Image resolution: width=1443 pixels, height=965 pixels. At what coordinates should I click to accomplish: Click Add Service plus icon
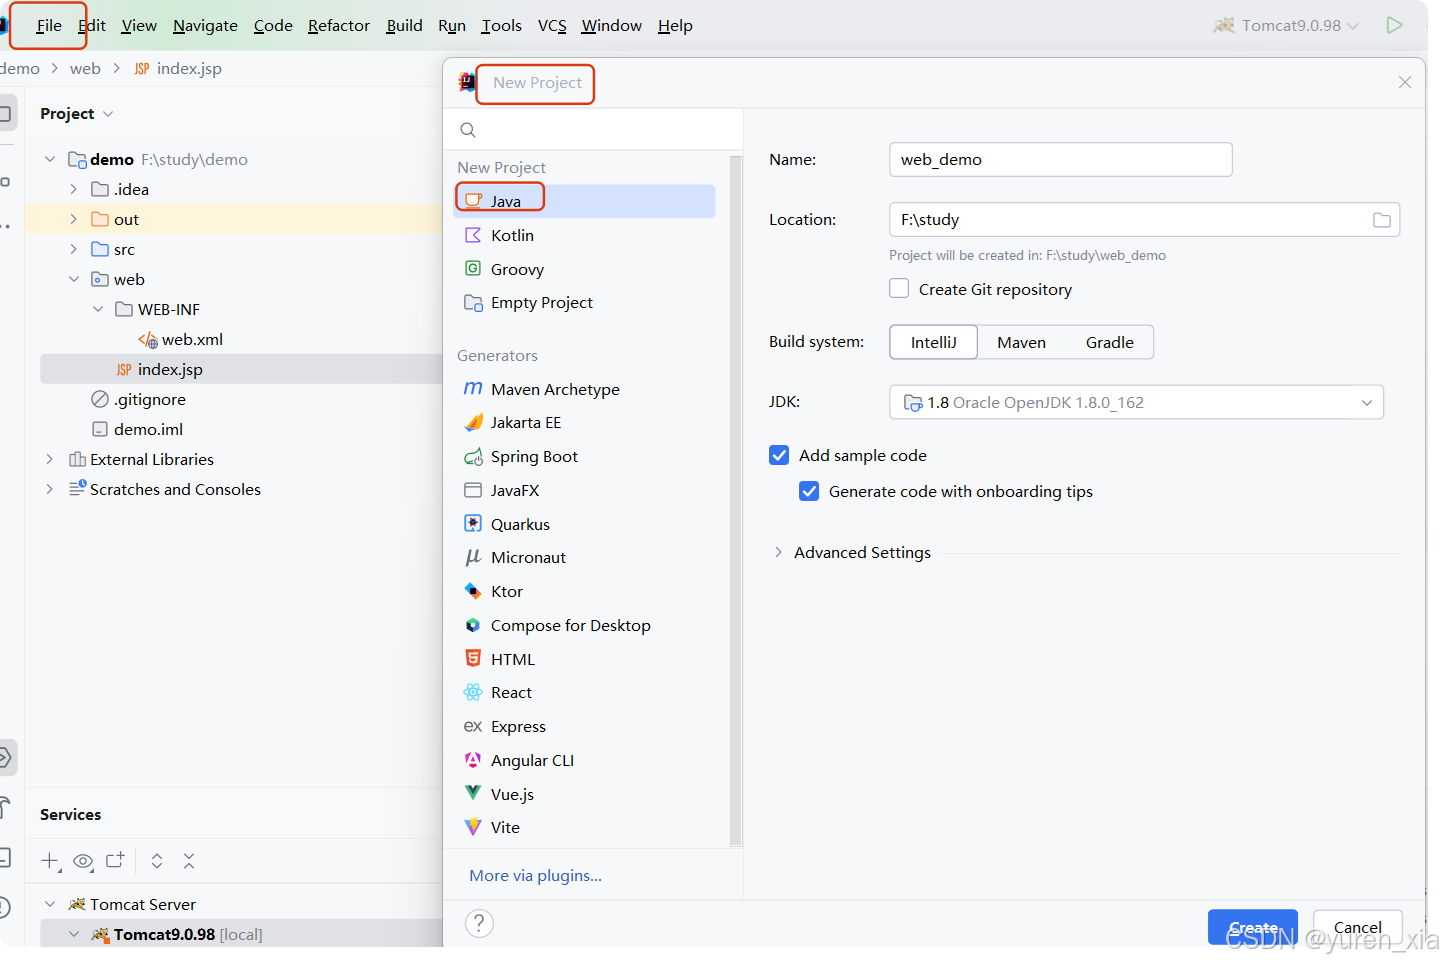point(50,861)
